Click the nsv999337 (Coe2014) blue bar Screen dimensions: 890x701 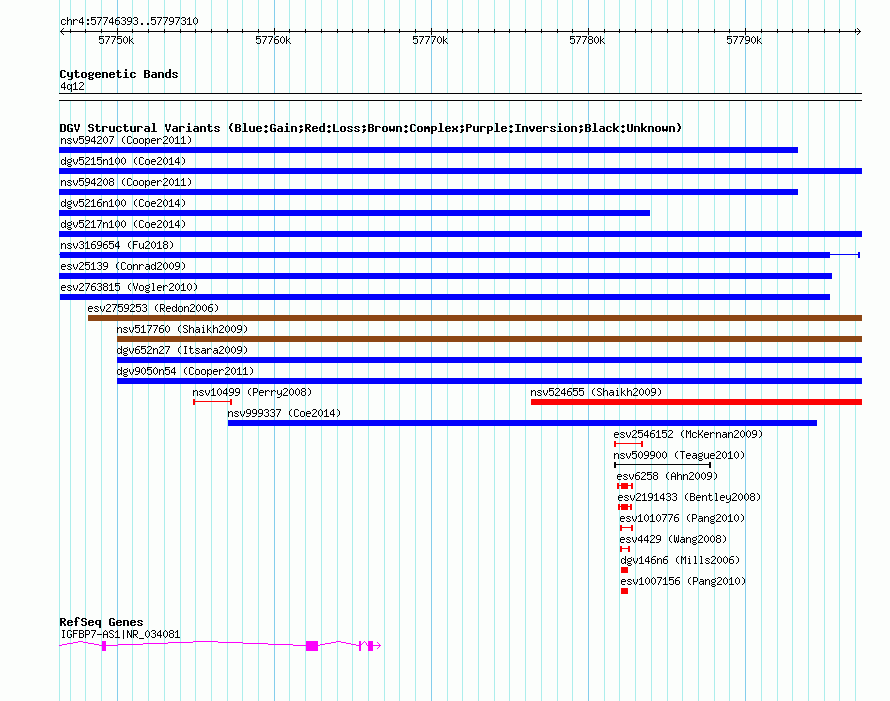point(522,423)
